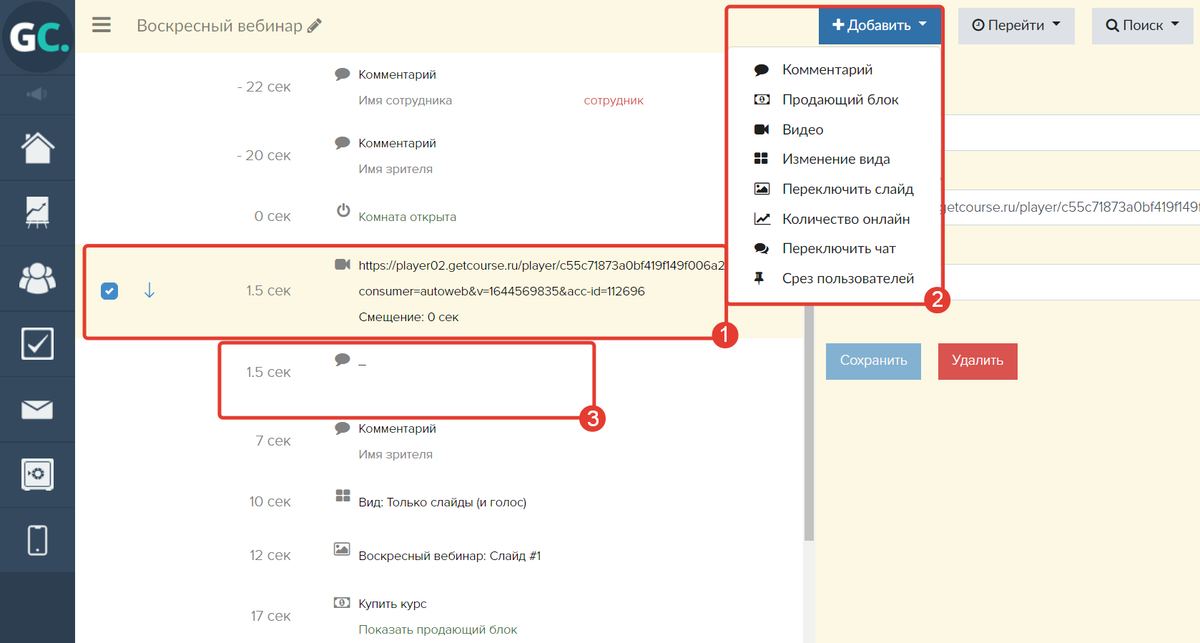Open the Показать продающий блок link
This screenshot has width=1200, height=643.
point(438,629)
